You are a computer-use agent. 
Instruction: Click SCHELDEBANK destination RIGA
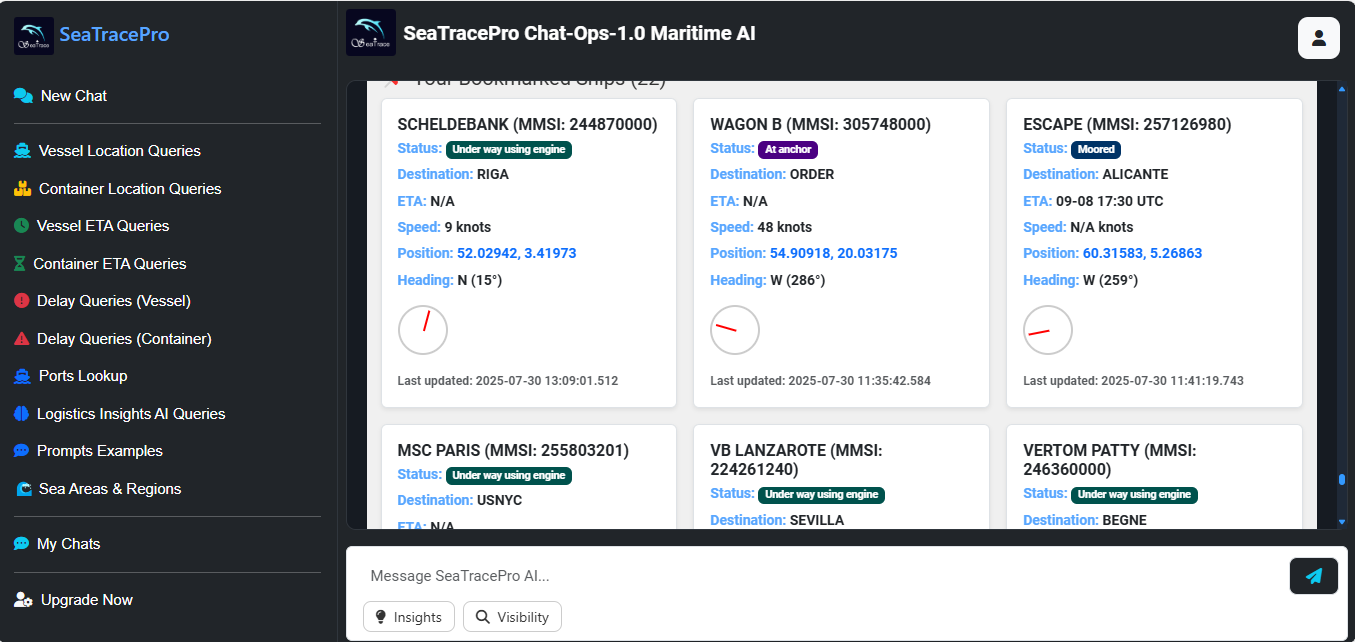(493, 174)
